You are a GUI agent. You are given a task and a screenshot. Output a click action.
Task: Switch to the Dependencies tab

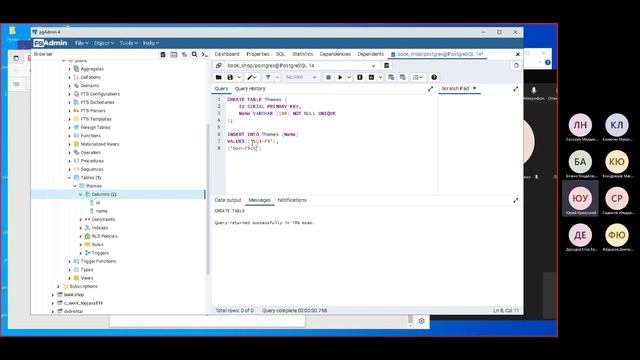pos(335,54)
